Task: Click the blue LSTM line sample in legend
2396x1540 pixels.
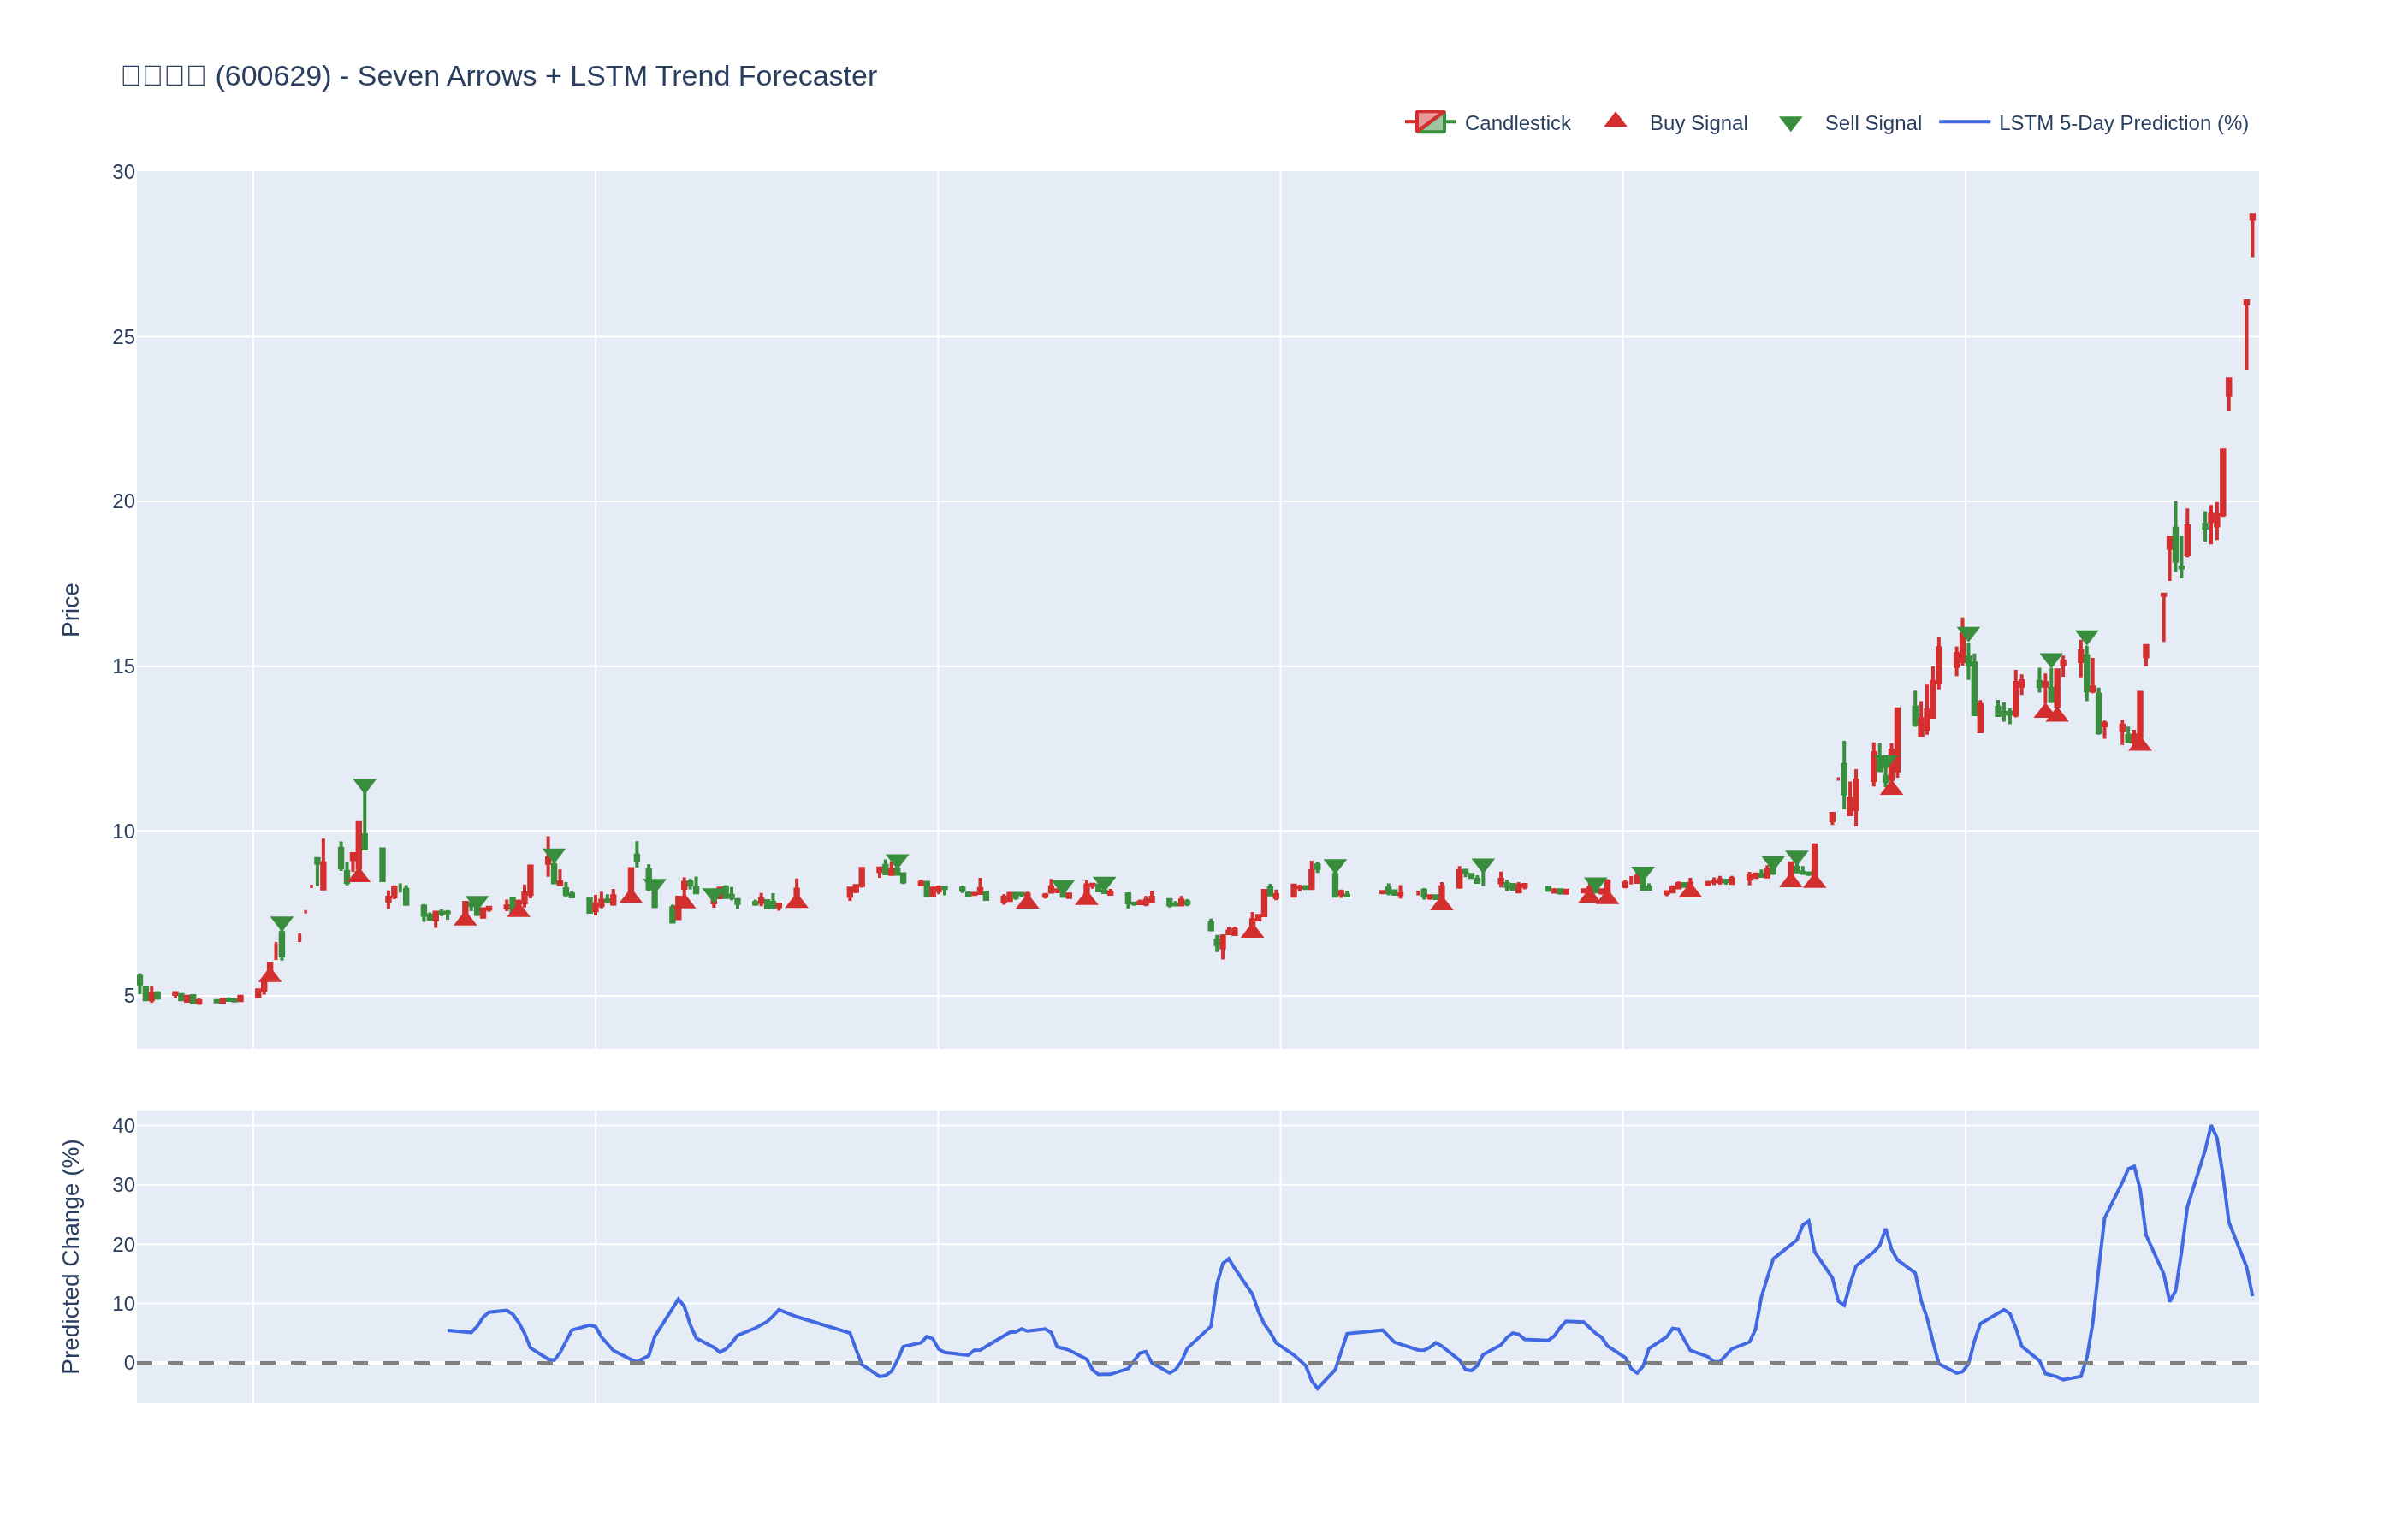Action: click(x=1963, y=122)
